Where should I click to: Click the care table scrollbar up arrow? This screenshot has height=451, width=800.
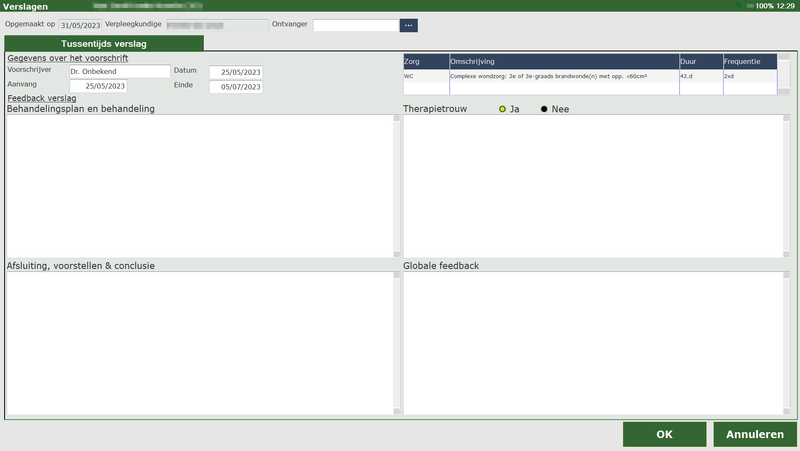pyautogui.click(x=784, y=57)
